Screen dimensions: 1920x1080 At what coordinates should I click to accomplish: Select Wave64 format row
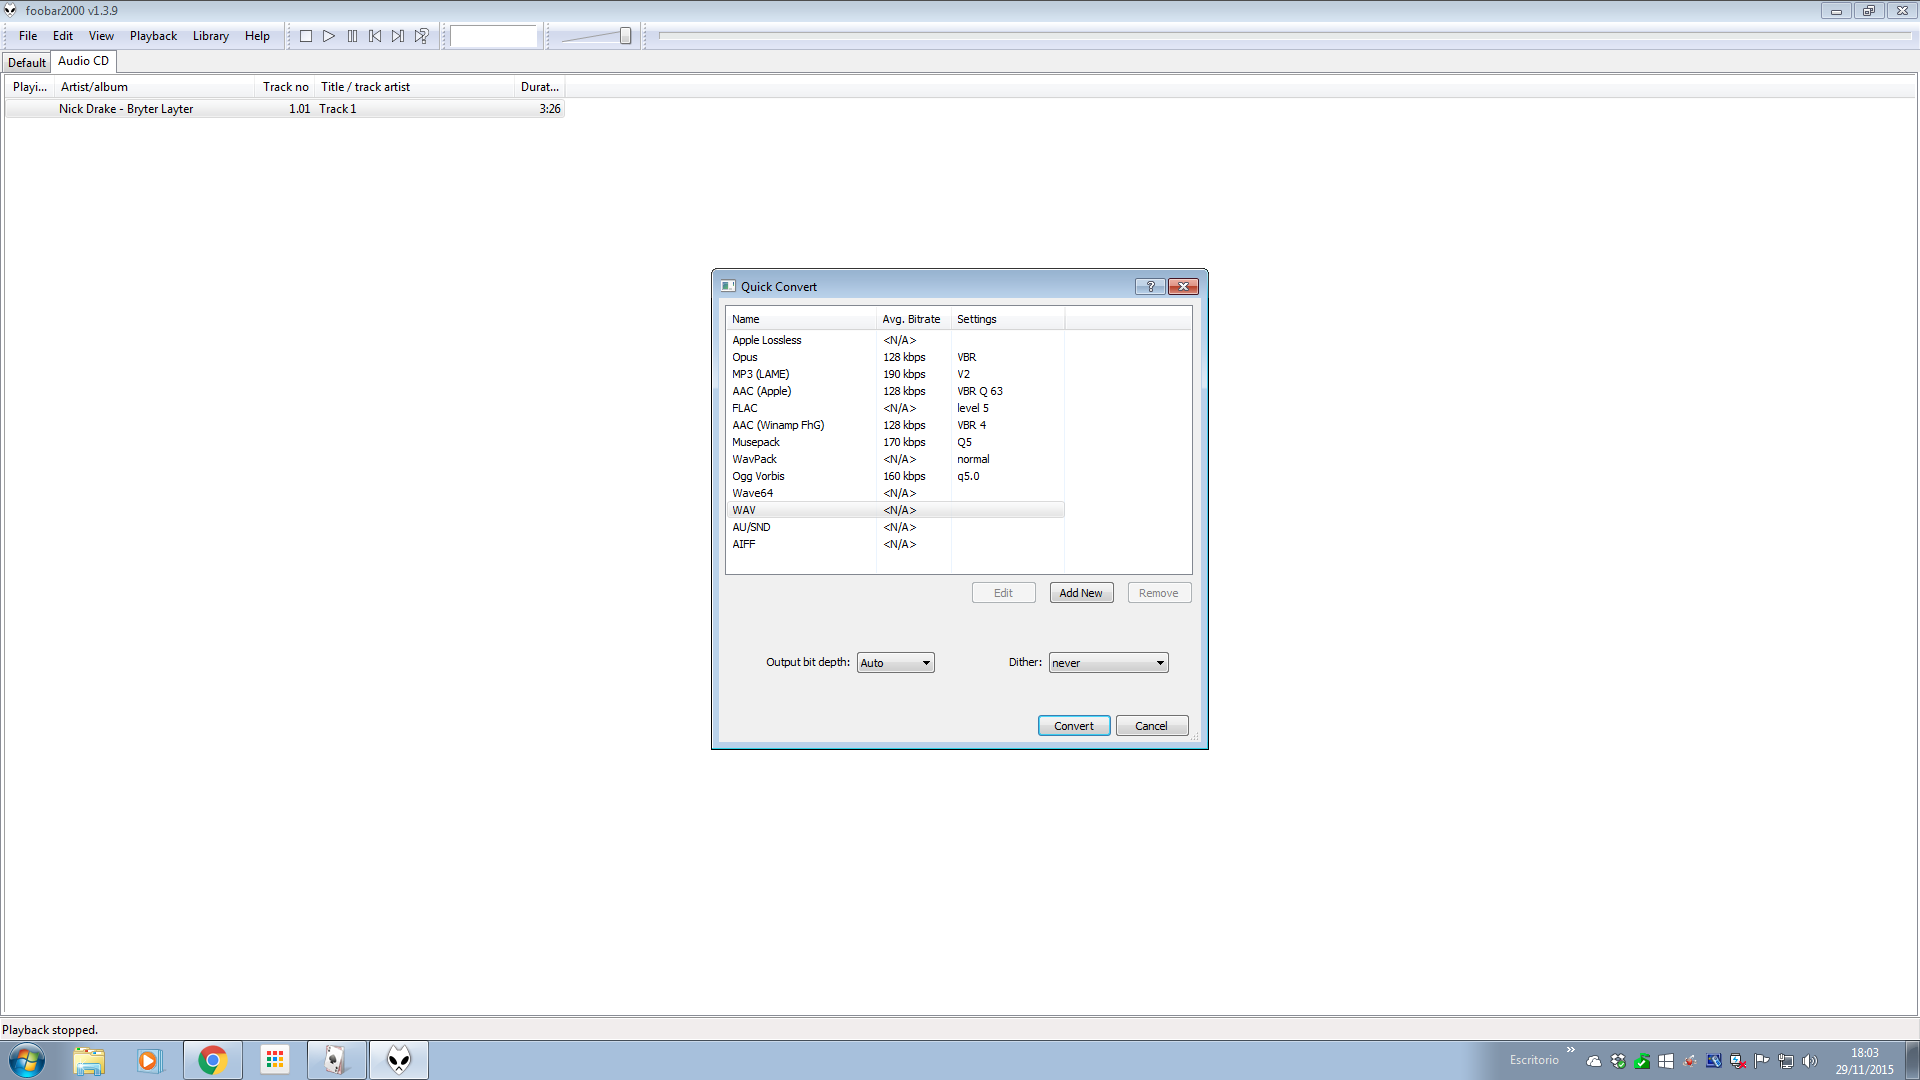click(895, 493)
